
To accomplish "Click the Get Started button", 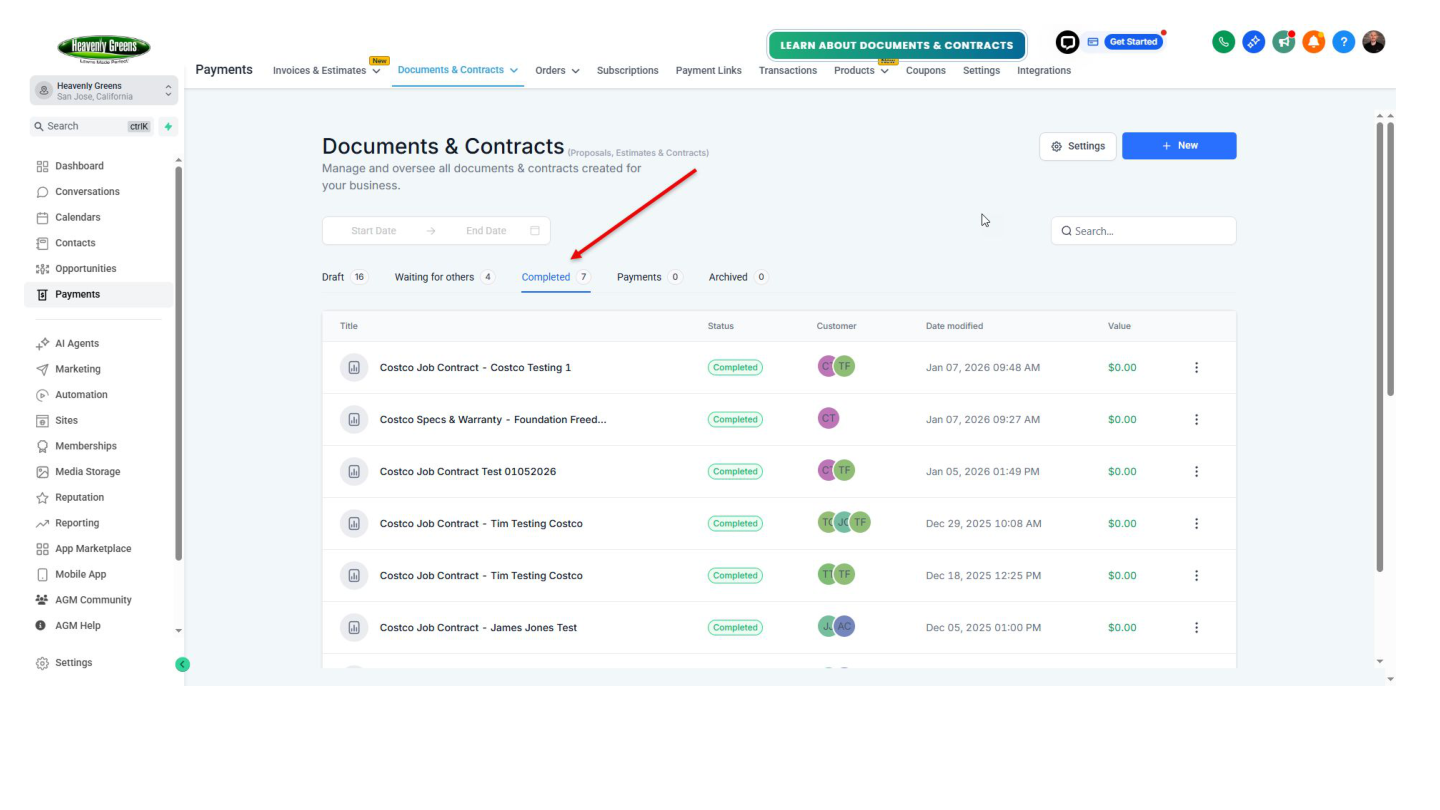I will click(1133, 42).
